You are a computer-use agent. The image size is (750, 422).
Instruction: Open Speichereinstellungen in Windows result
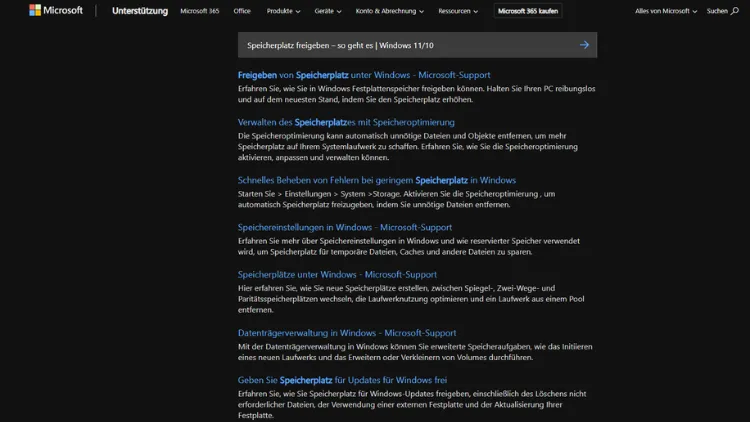click(345, 227)
